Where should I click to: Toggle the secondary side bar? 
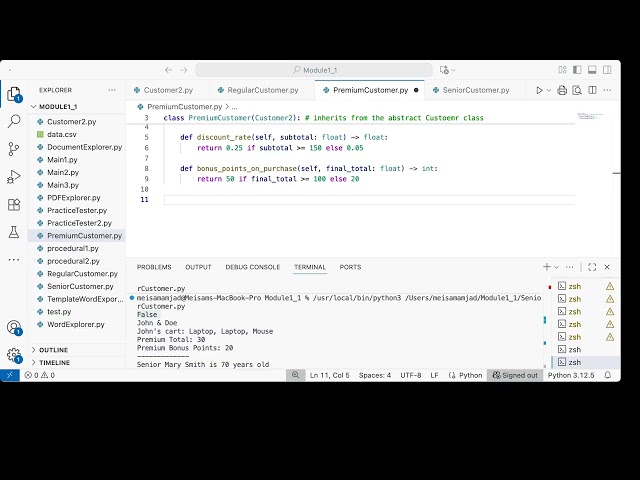tap(607, 70)
